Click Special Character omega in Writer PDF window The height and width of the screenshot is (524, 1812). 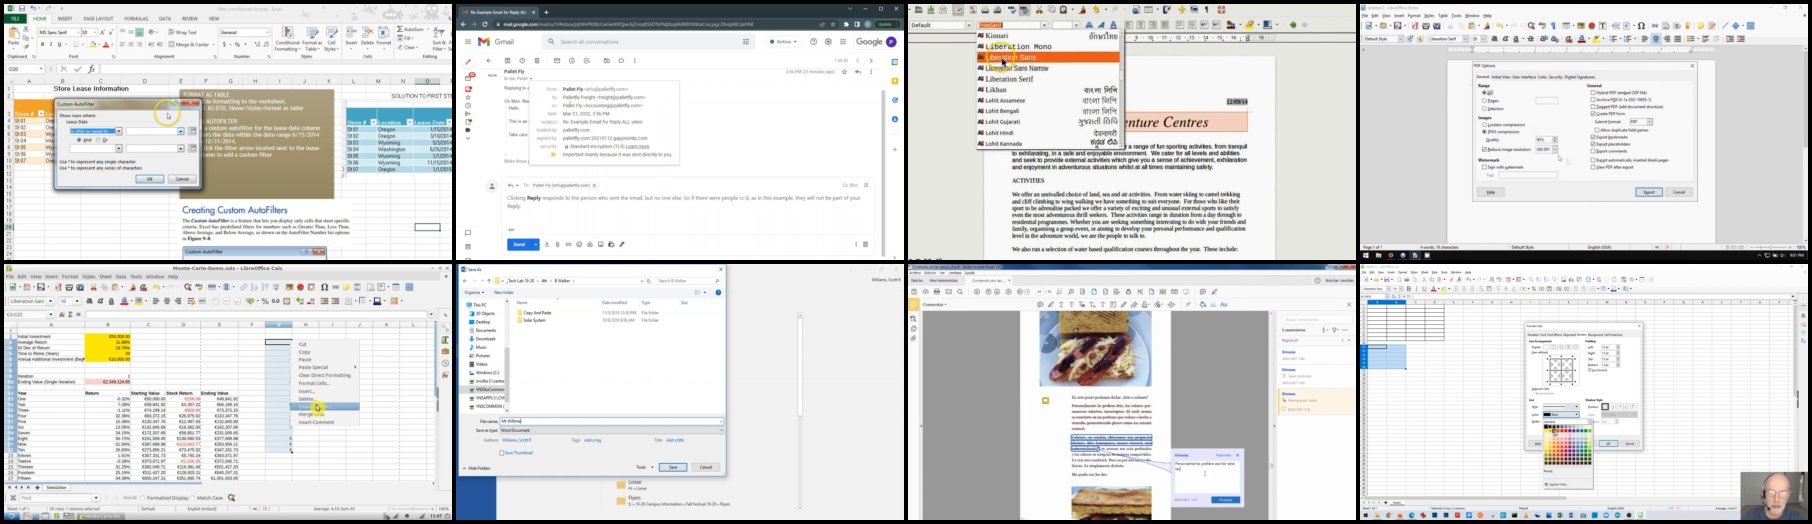(x=1641, y=26)
